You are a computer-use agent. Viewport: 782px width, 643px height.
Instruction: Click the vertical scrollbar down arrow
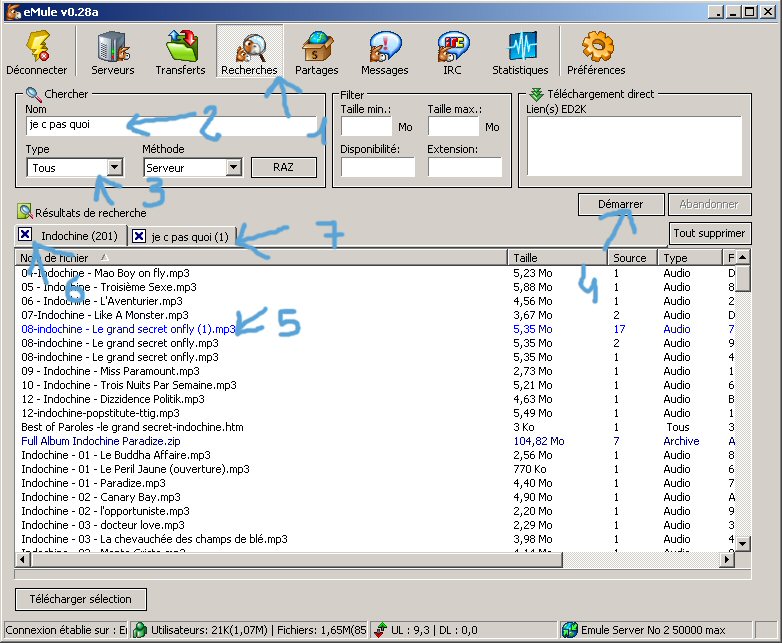[743, 544]
